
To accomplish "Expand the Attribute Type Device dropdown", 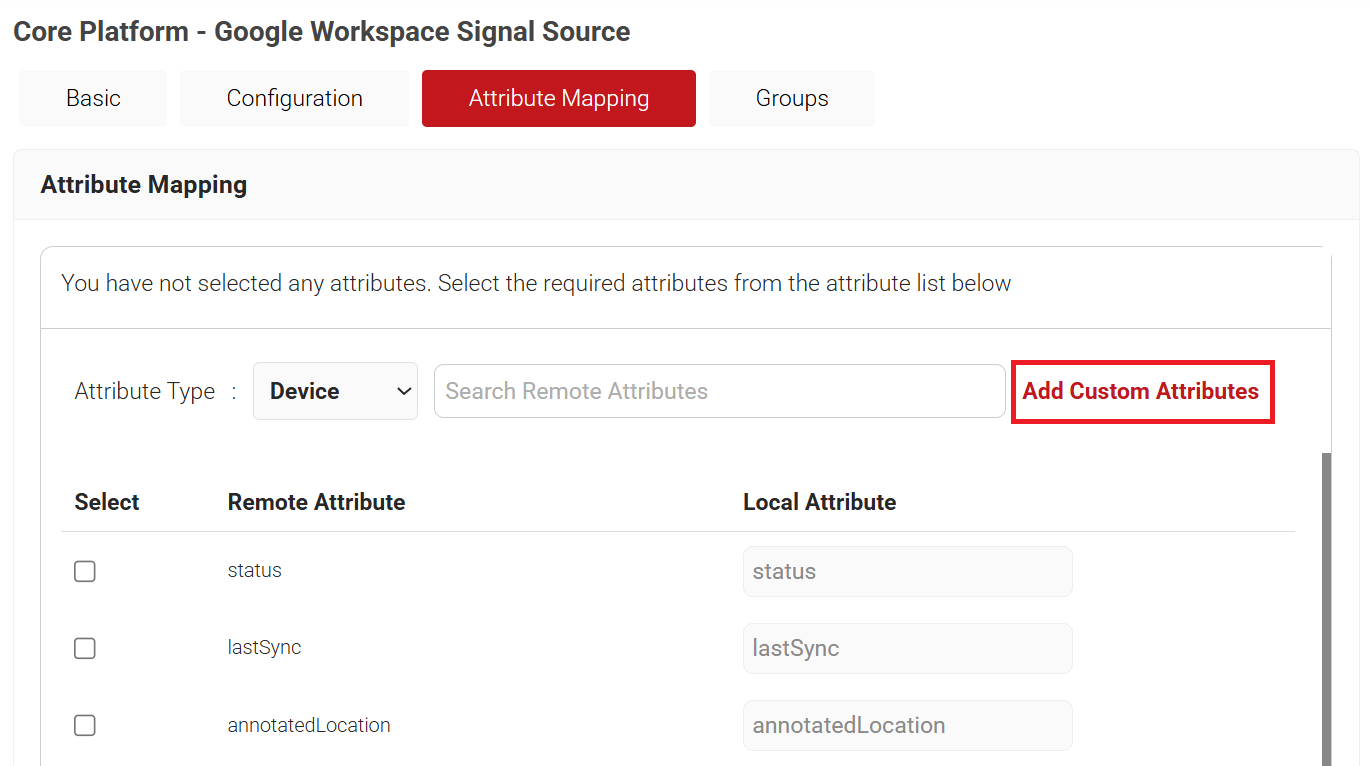I will point(335,391).
